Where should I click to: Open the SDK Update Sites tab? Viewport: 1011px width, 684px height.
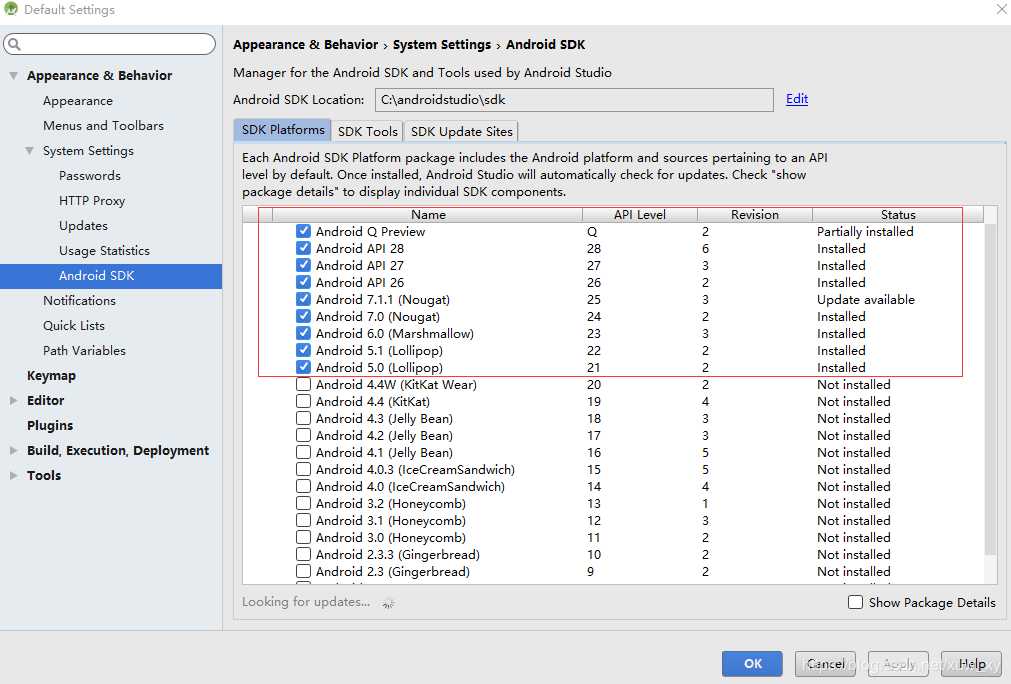(462, 132)
